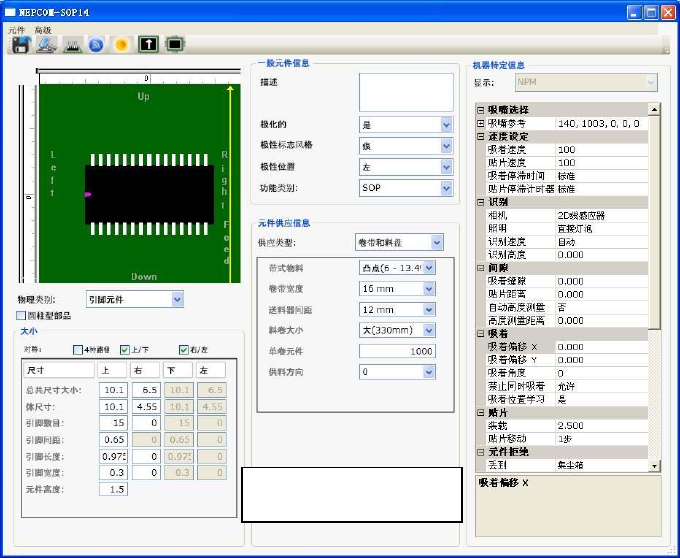Click the black up-arrow toolbar icon
Image resolution: width=680 pixels, height=558 pixels.
pos(148,45)
